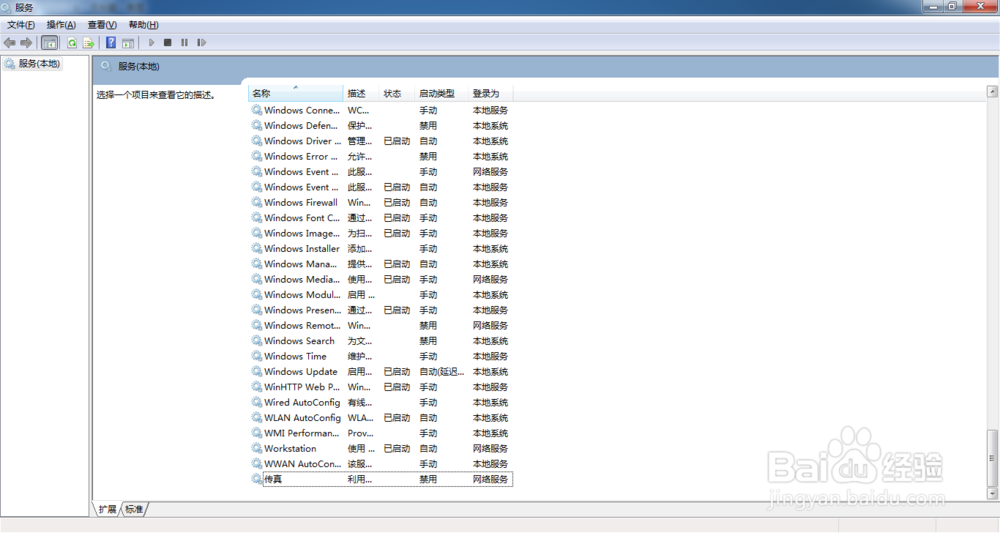Click the Forward arrow toolbar icon

click(26, 43)
